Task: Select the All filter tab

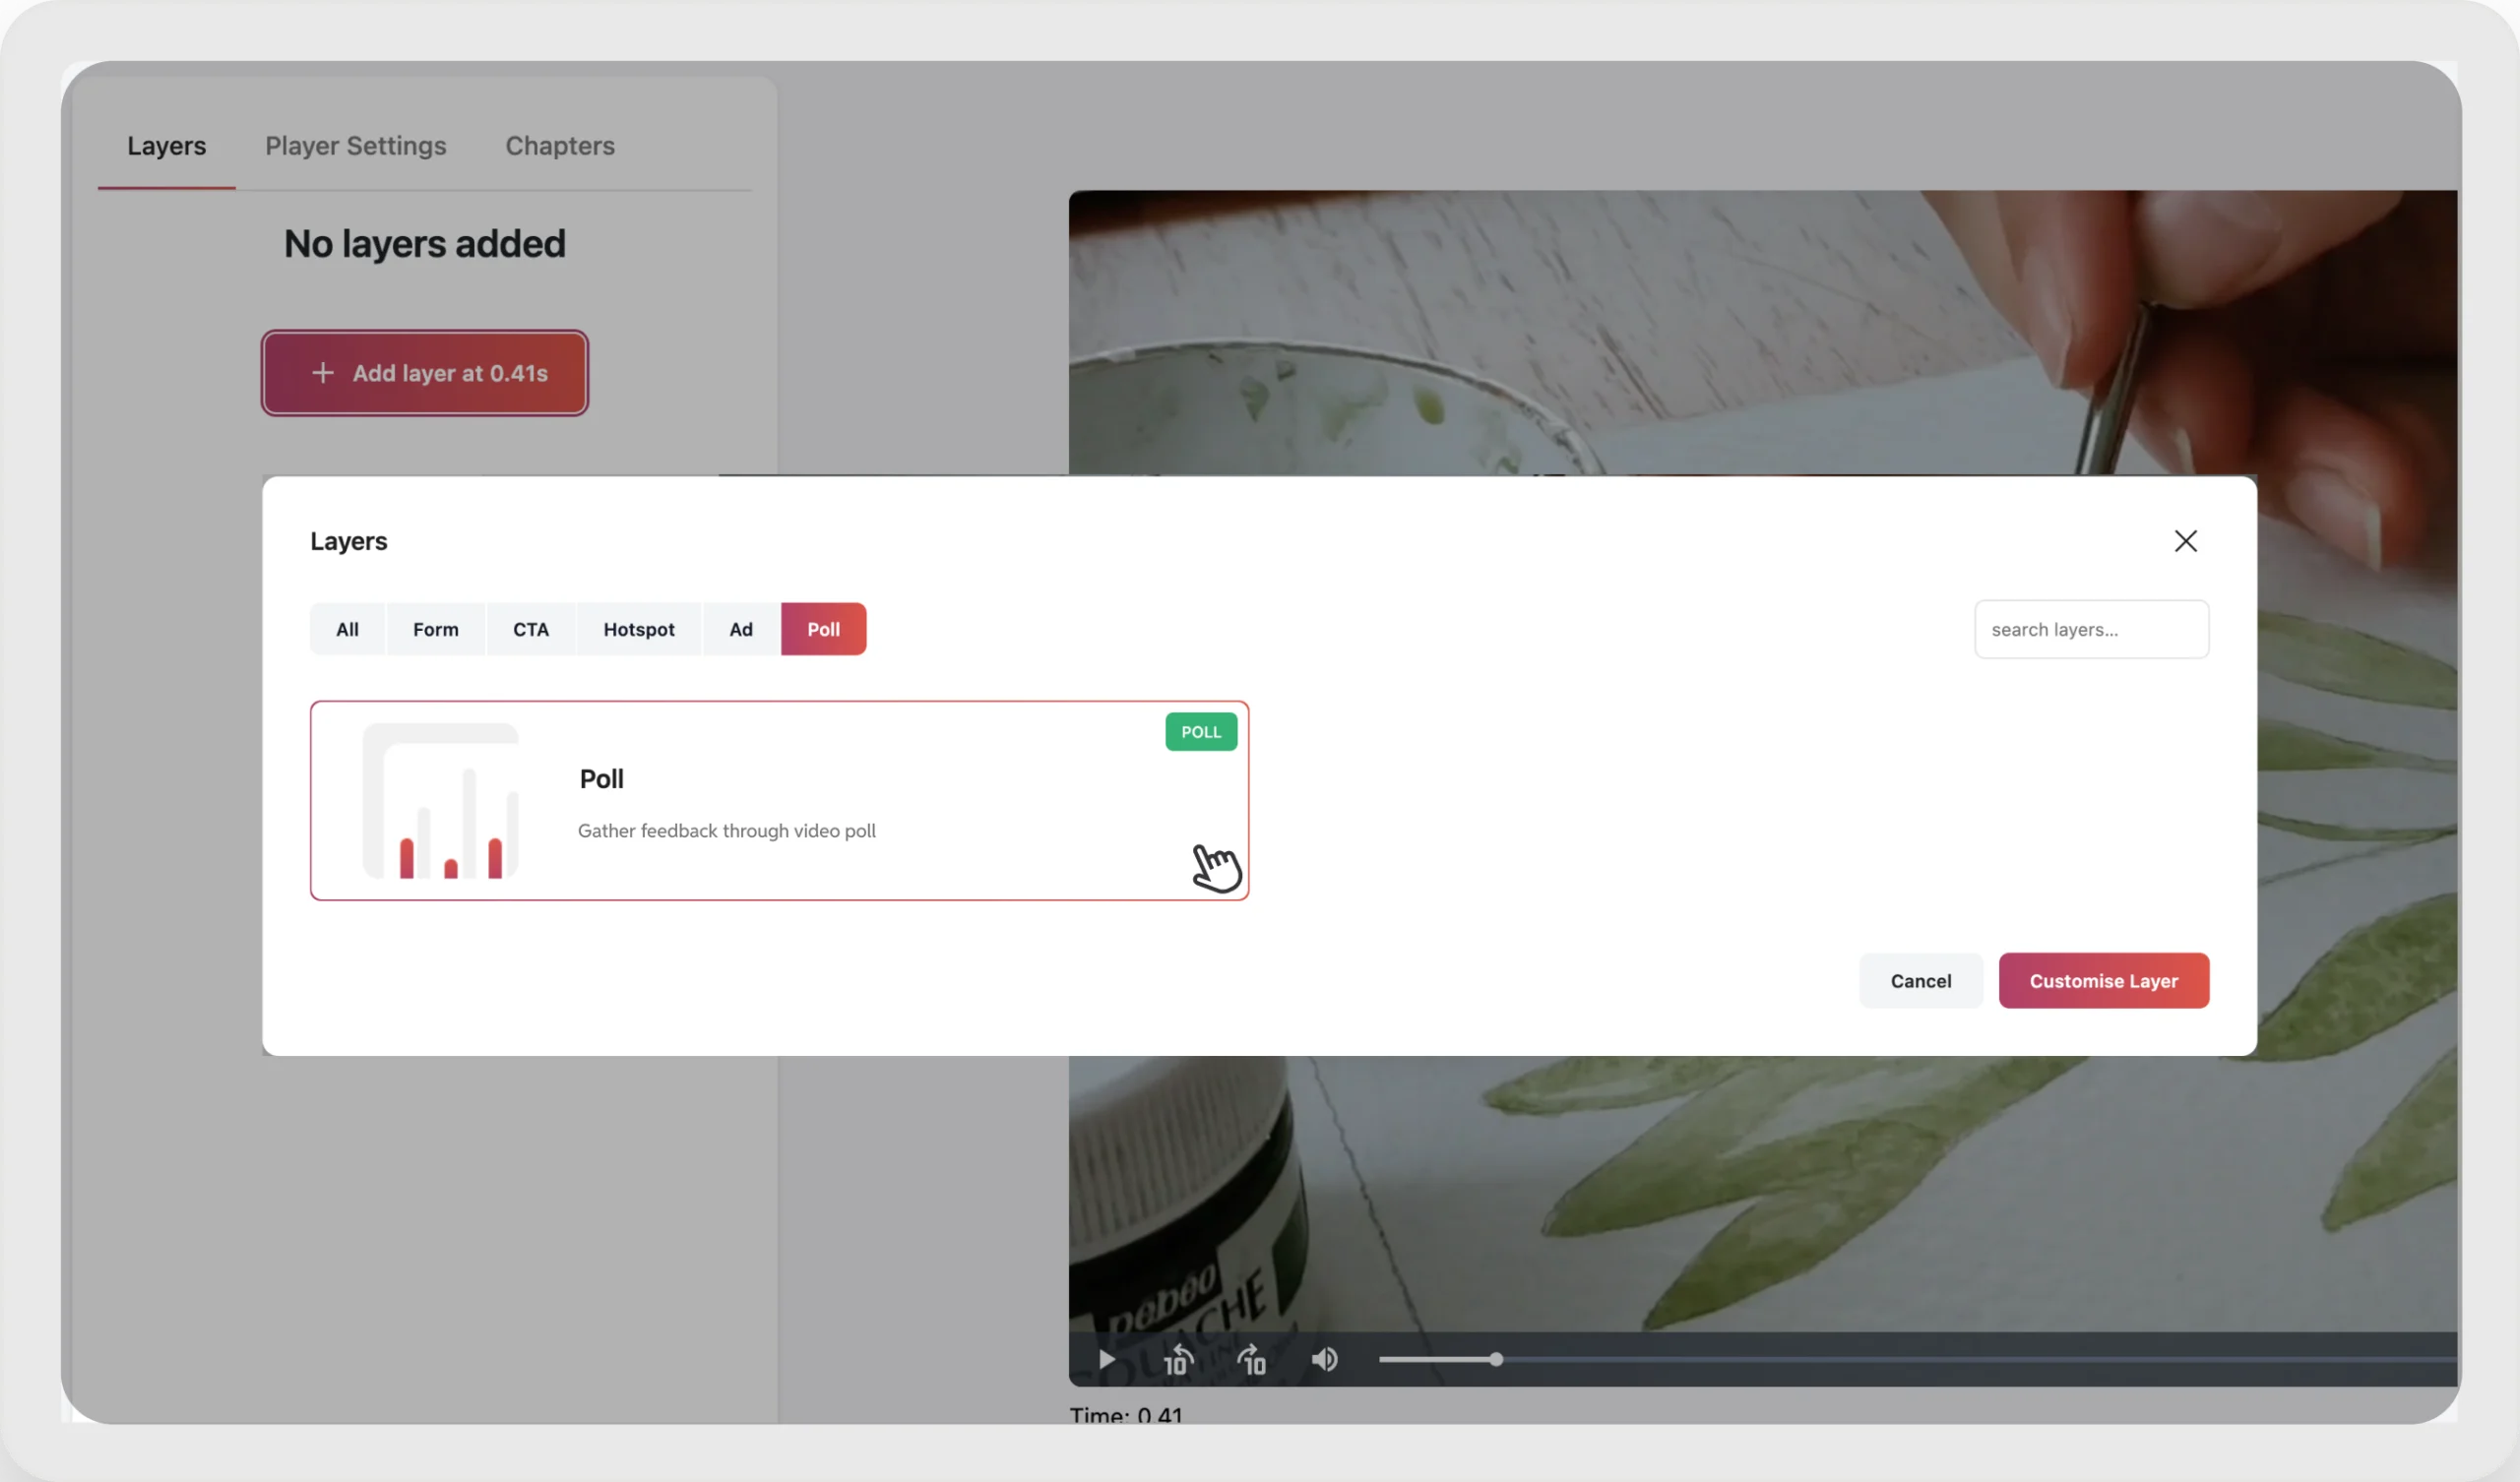Action: (x=347, y=629)
